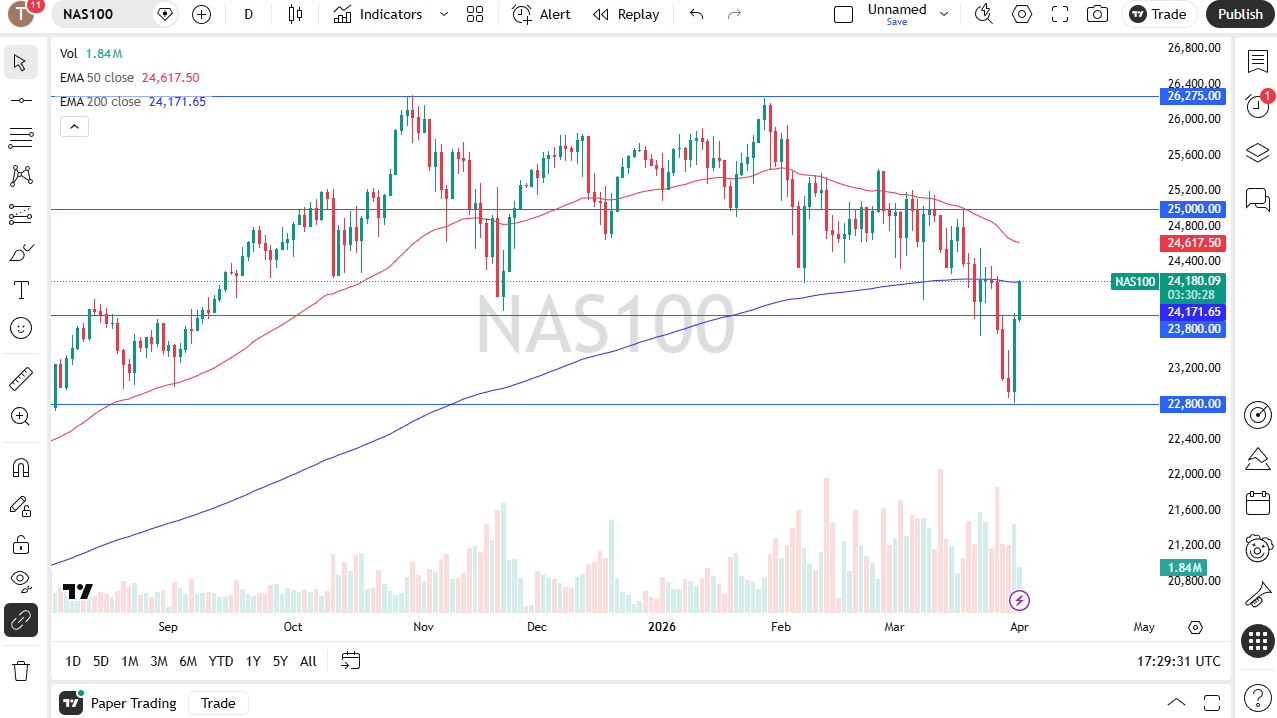This screenshot has height=718, width=1277.
Task: Collapse the indicator legend with the arrow
Action: click(74, 126)
